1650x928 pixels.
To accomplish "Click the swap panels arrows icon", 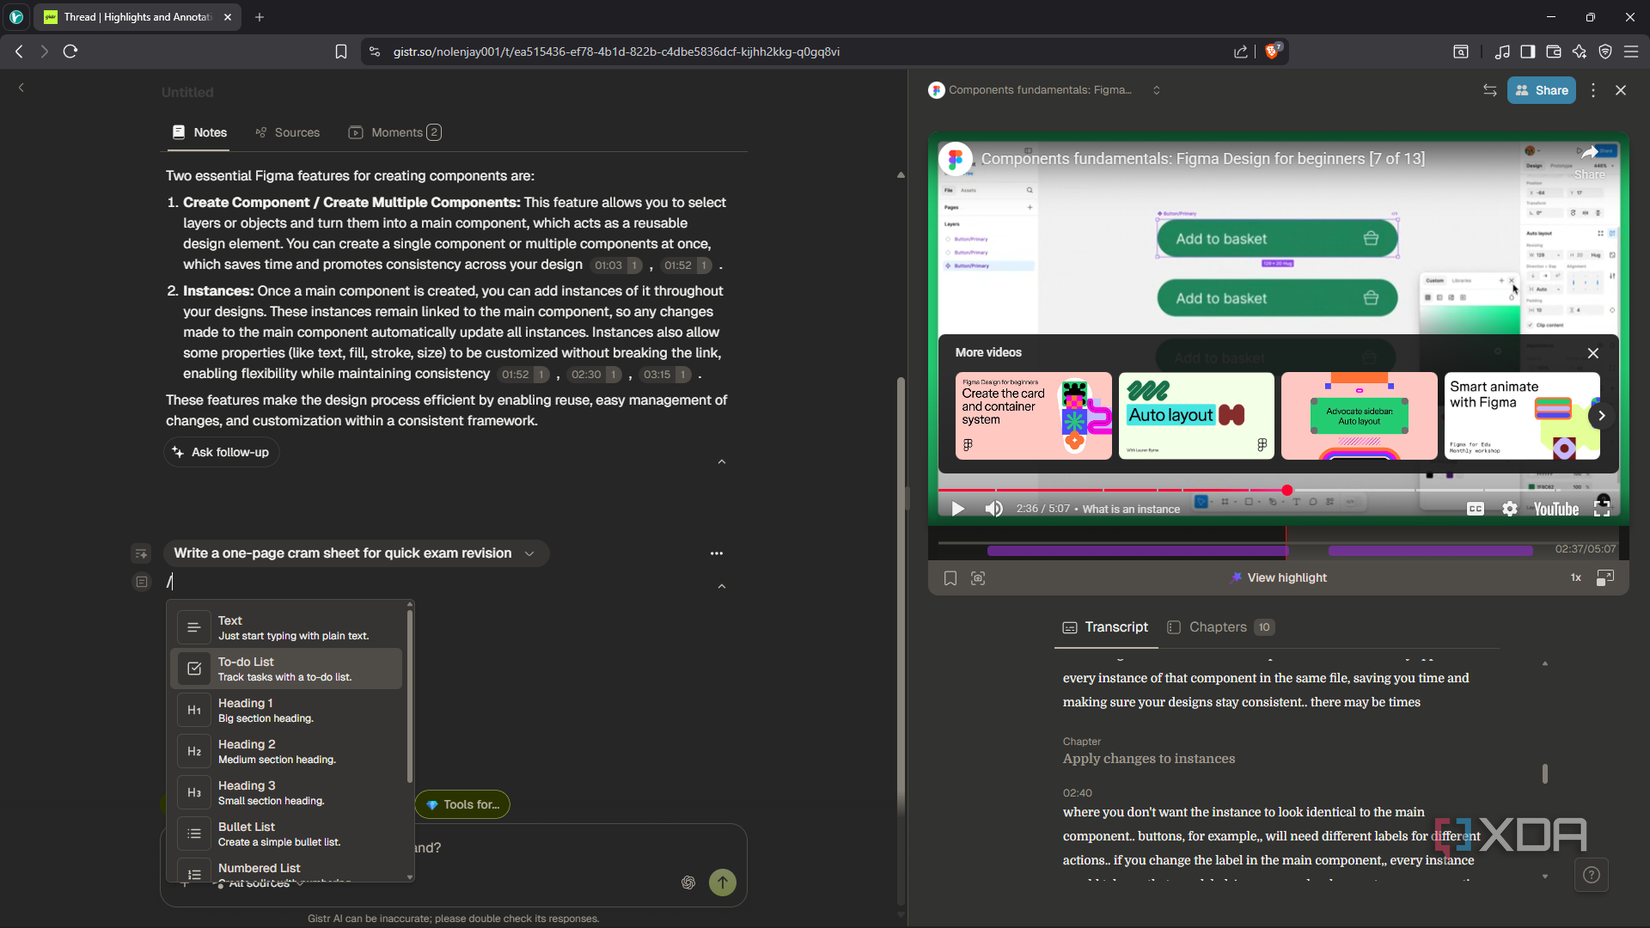I will tap(1490, 90).
